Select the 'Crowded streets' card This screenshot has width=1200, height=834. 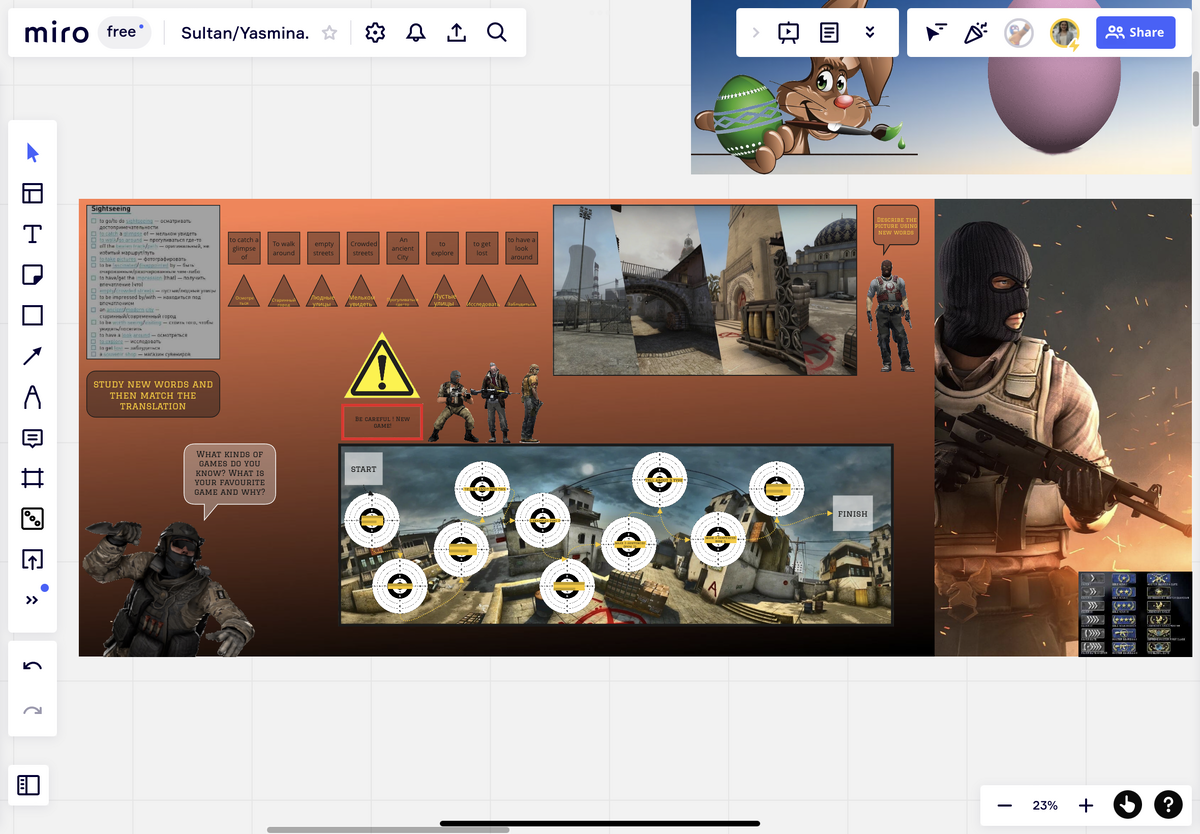click(363, 248)
